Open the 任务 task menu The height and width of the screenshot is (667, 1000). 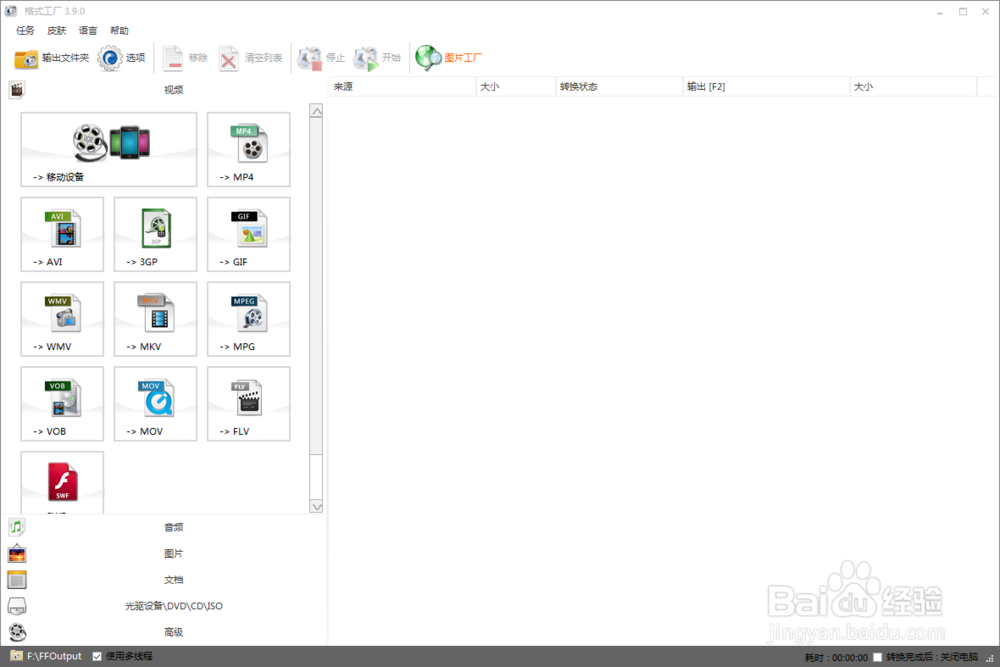click(26, 31)
